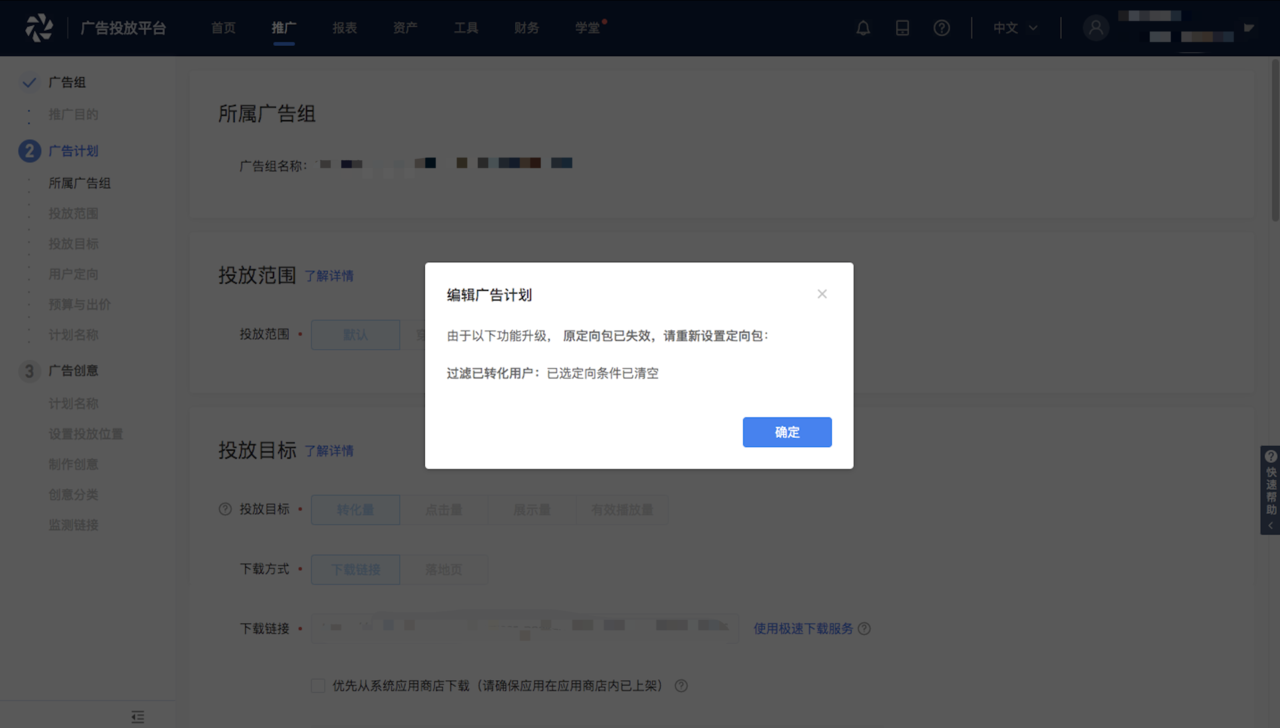The image size is (1280, 728).
Task: Tick 优先从系统应用商店下载 checkbox
Action: point(318,686)
